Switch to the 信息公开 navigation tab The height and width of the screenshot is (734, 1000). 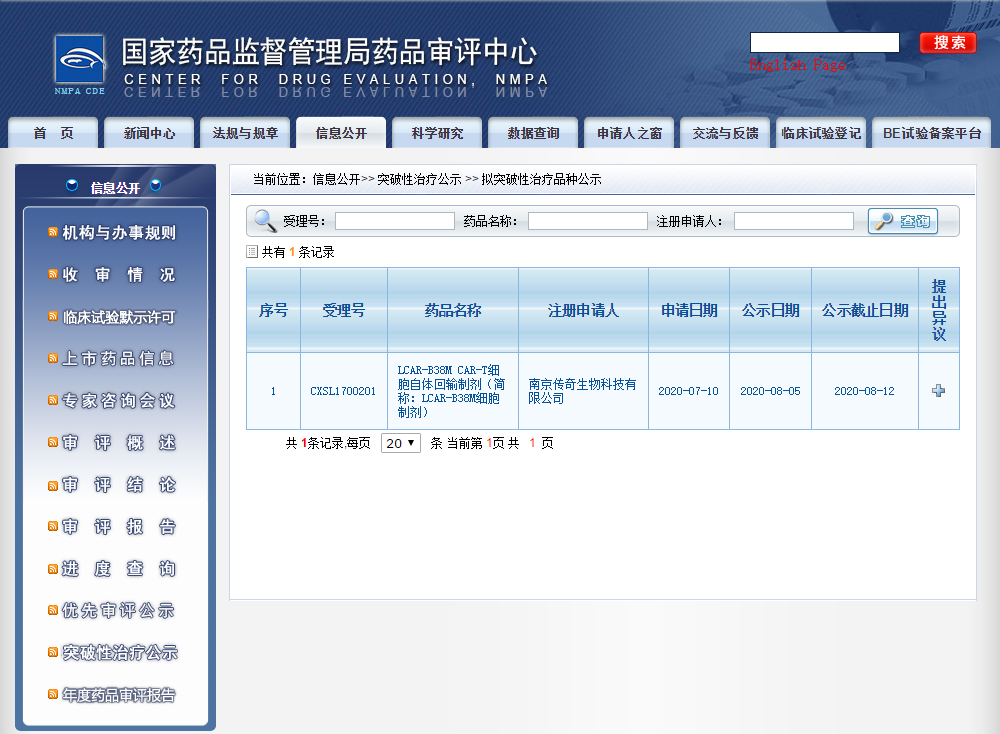341,133
